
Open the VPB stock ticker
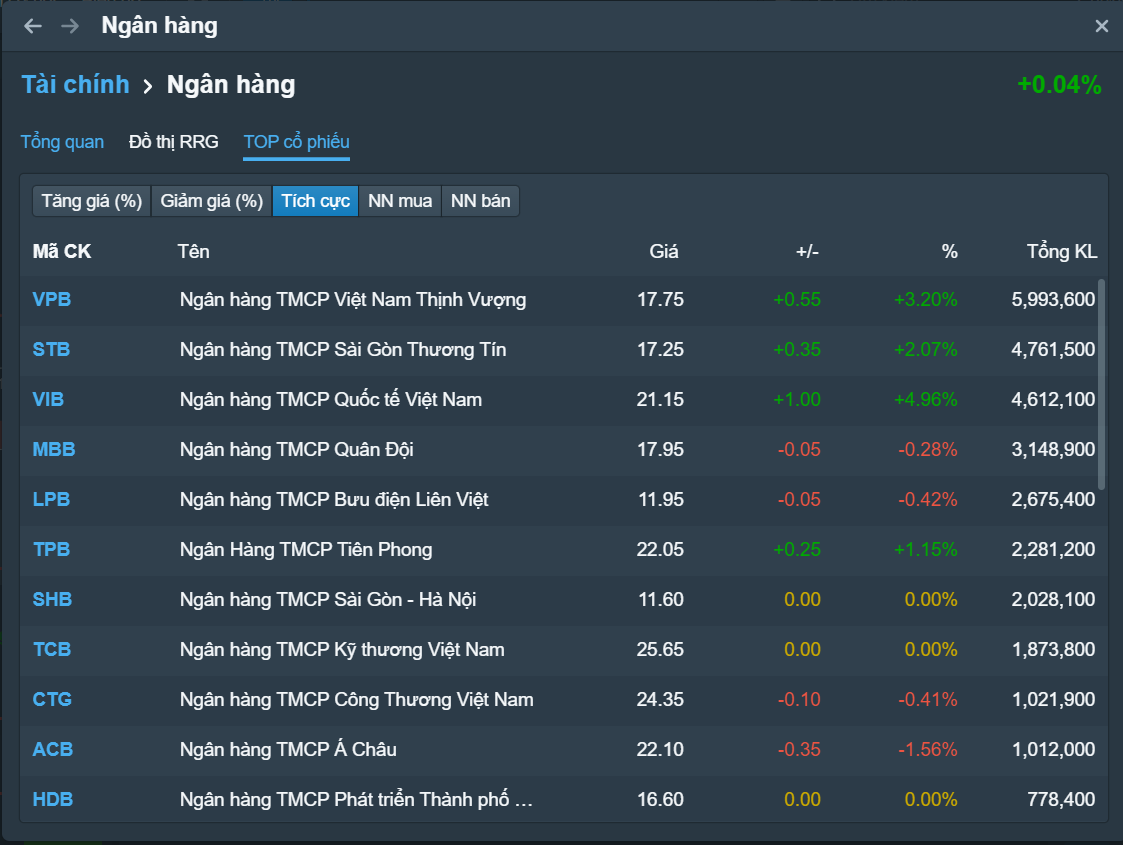click(52, 299)
